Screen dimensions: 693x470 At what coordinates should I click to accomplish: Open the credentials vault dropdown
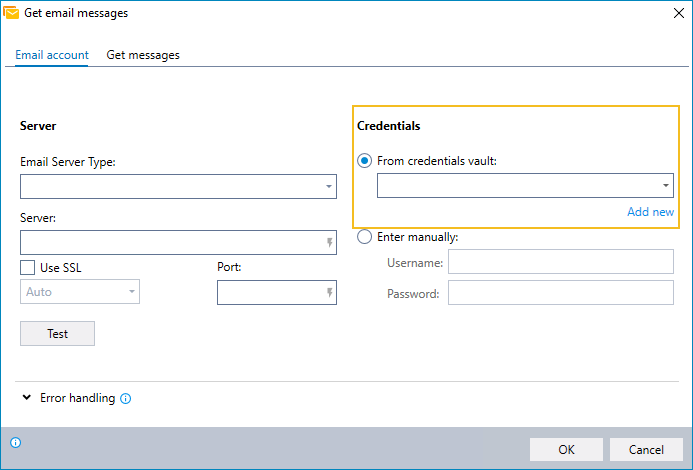coord(525,185)
